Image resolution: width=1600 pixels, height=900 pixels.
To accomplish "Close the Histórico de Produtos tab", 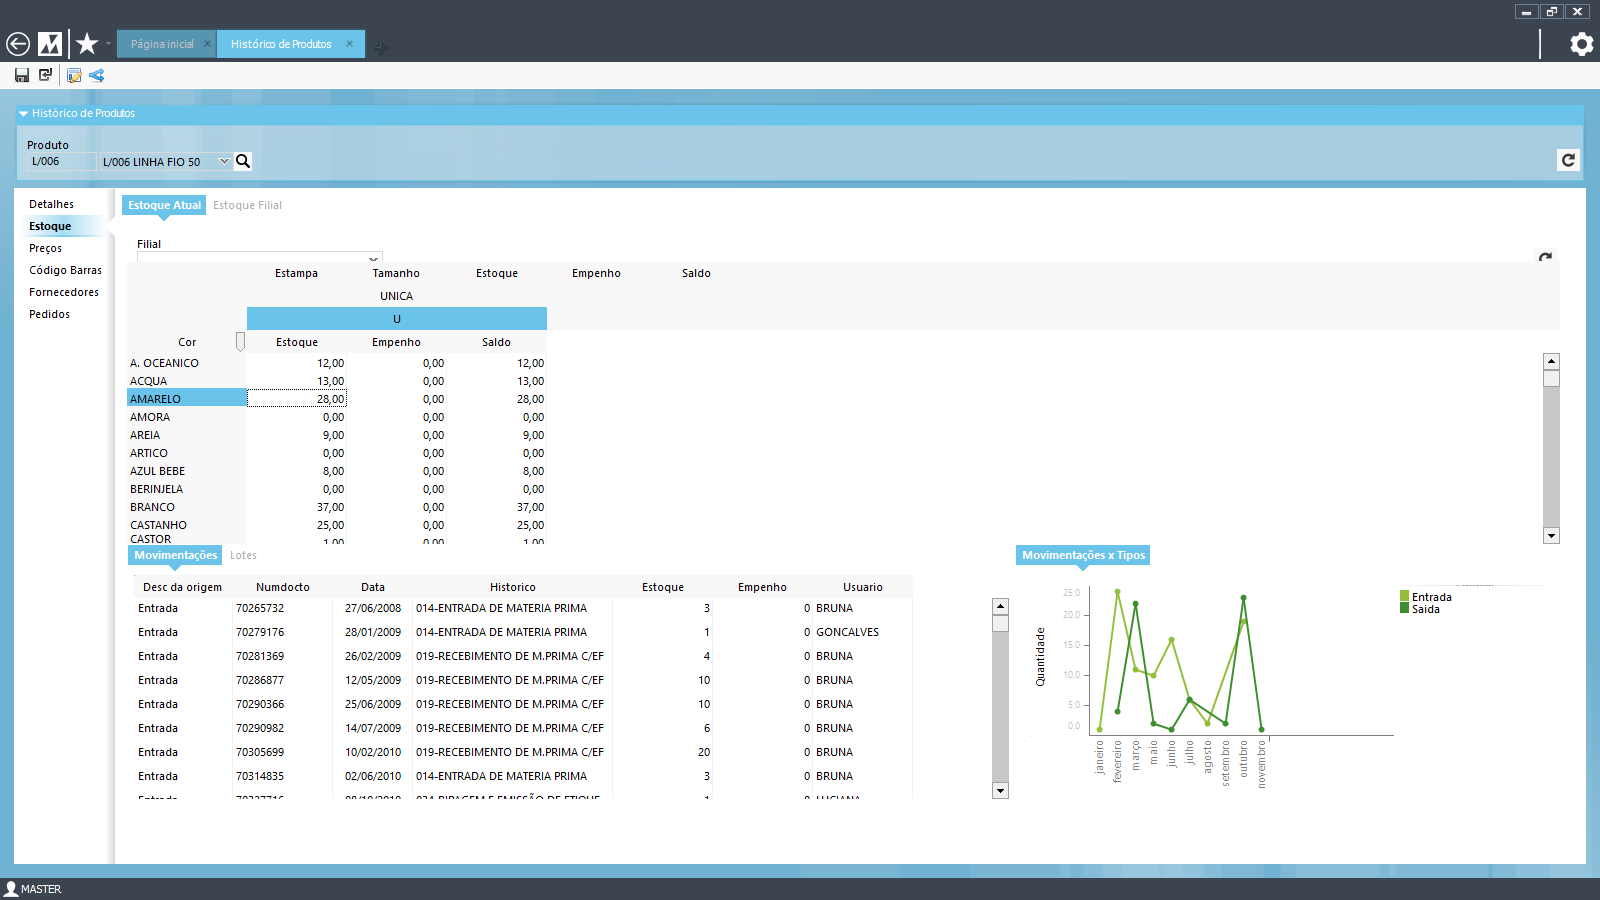I will coord(349,44).
